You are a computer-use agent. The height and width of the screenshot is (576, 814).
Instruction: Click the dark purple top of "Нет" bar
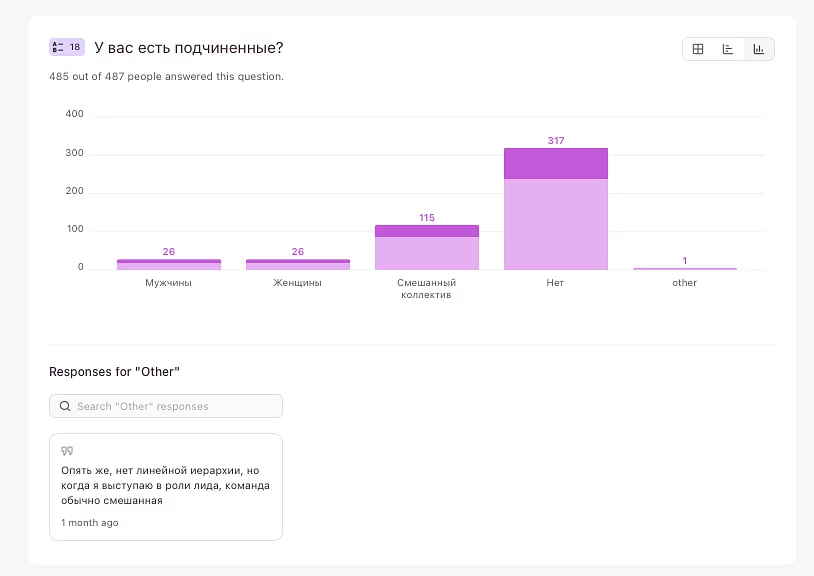[556, 163]
